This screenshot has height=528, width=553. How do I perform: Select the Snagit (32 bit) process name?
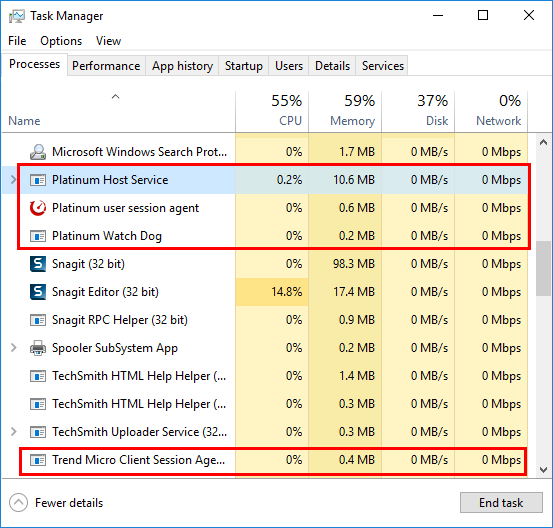(x=88, y=264)
